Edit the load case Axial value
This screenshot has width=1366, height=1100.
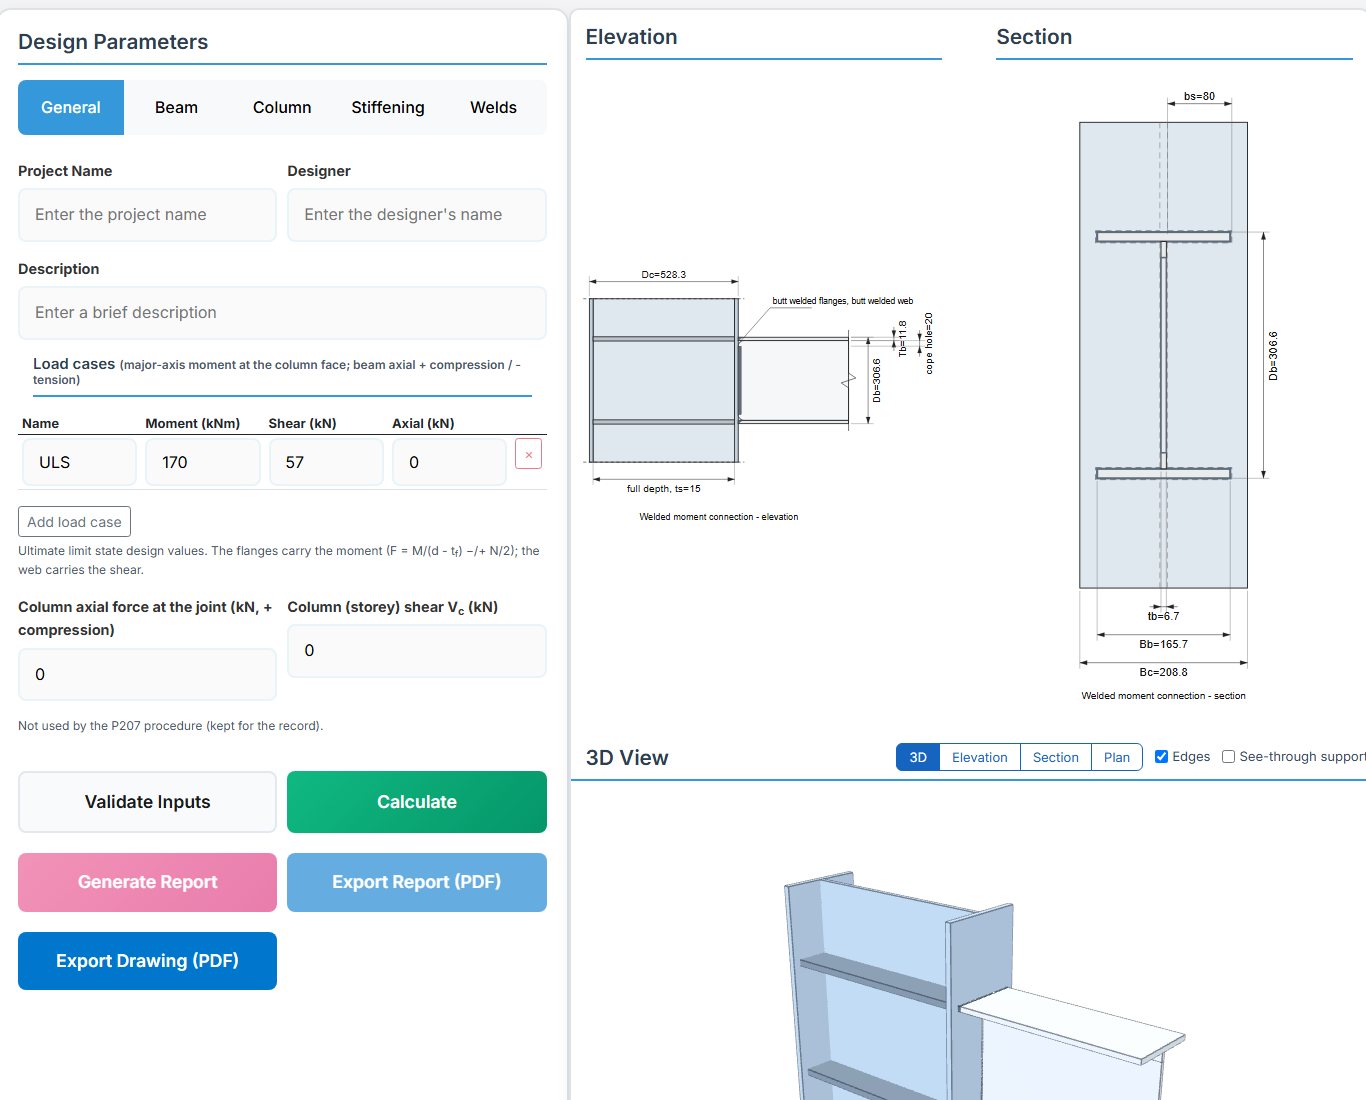click(x=449, y=462)
